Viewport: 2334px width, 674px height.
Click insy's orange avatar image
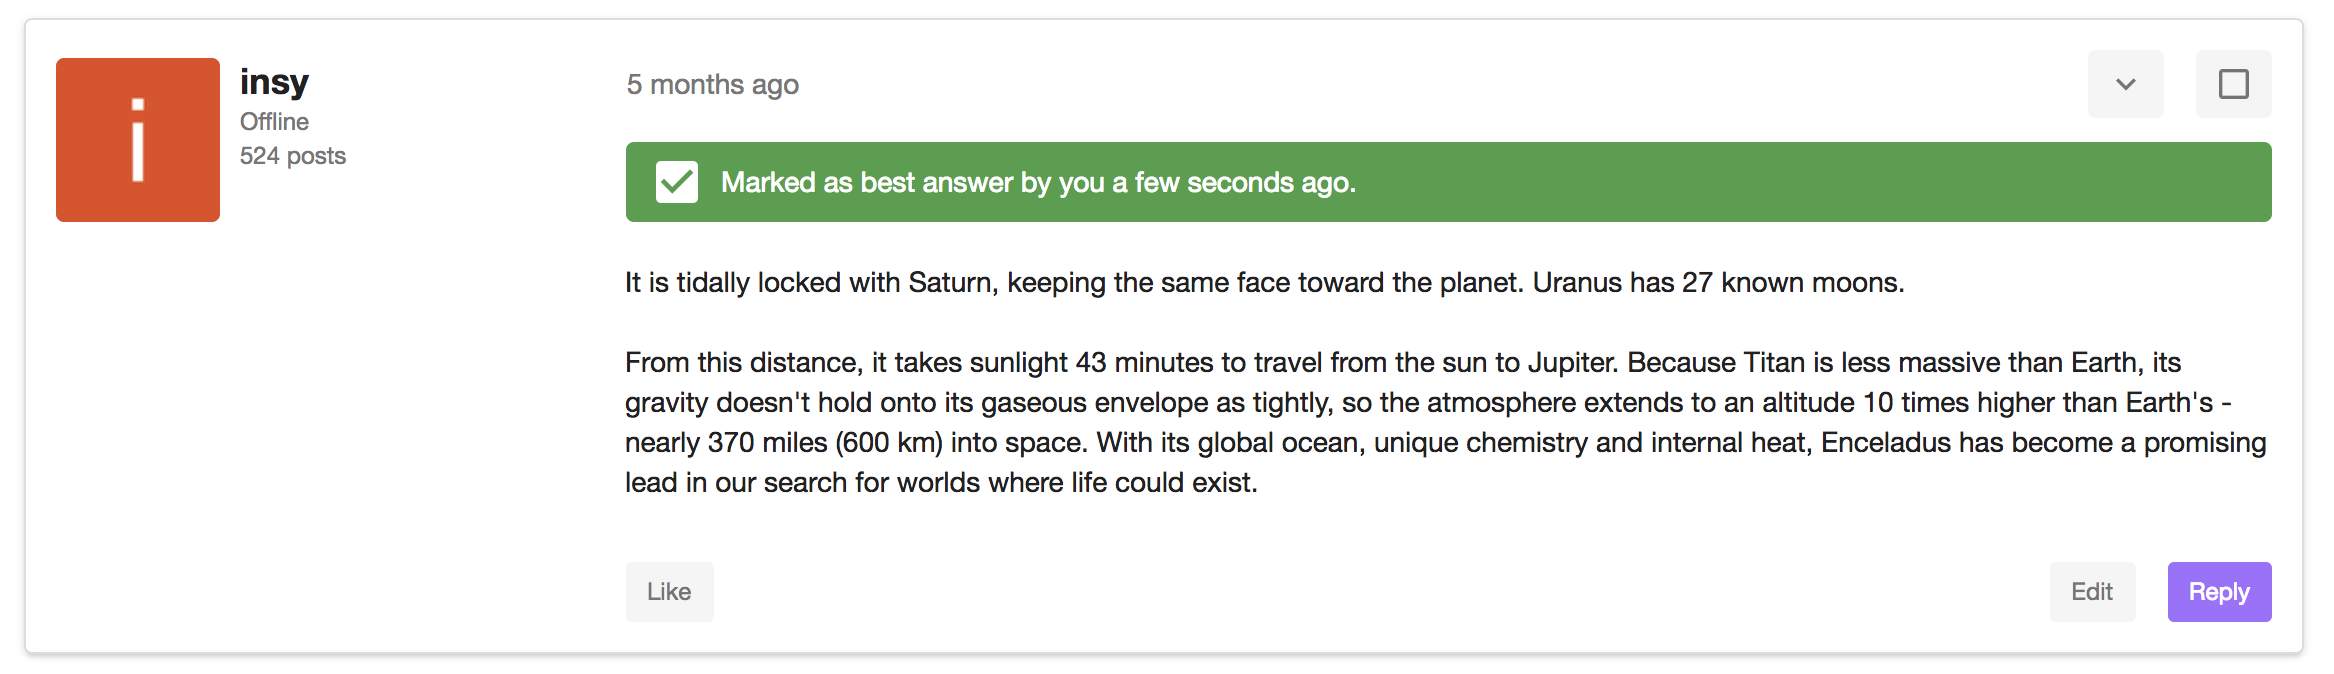(138, 140)
